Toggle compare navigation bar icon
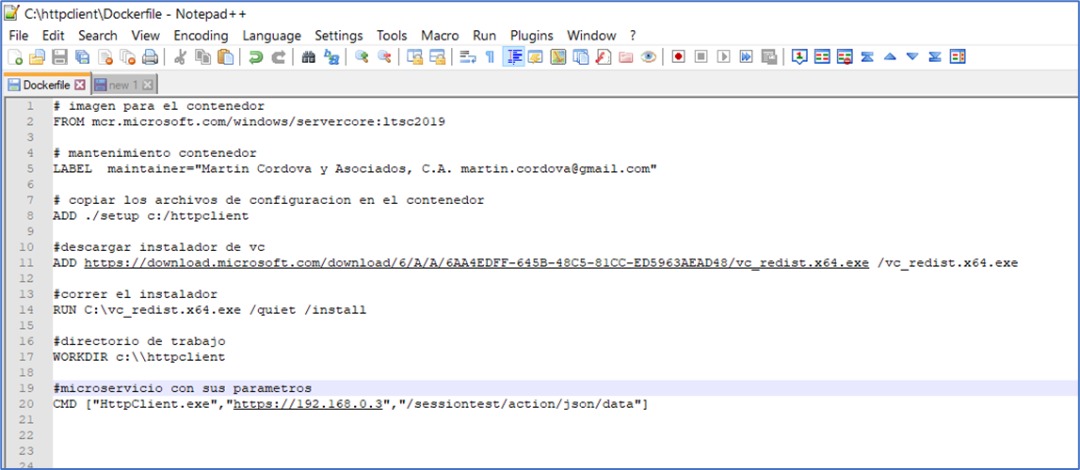1080x470 pixels. [957, 58]
